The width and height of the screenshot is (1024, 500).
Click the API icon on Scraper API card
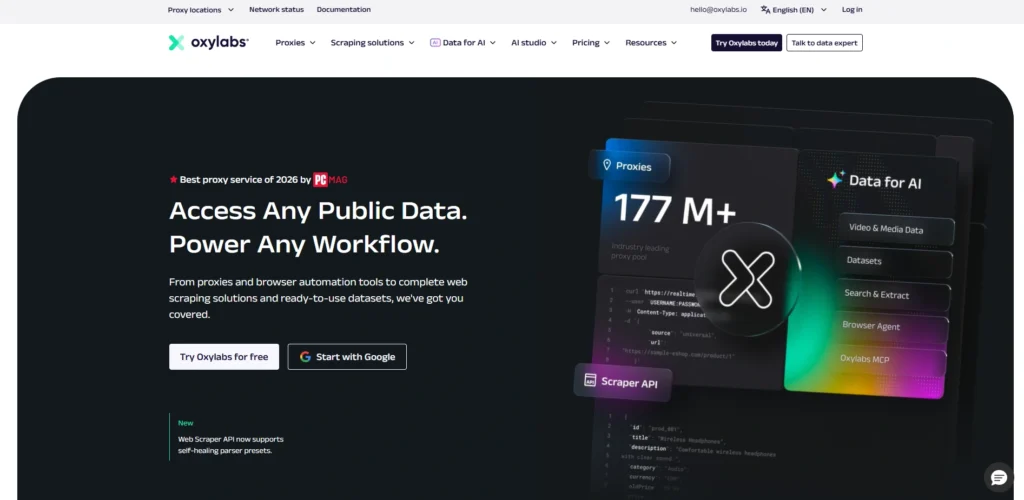[x=590, y=380]
